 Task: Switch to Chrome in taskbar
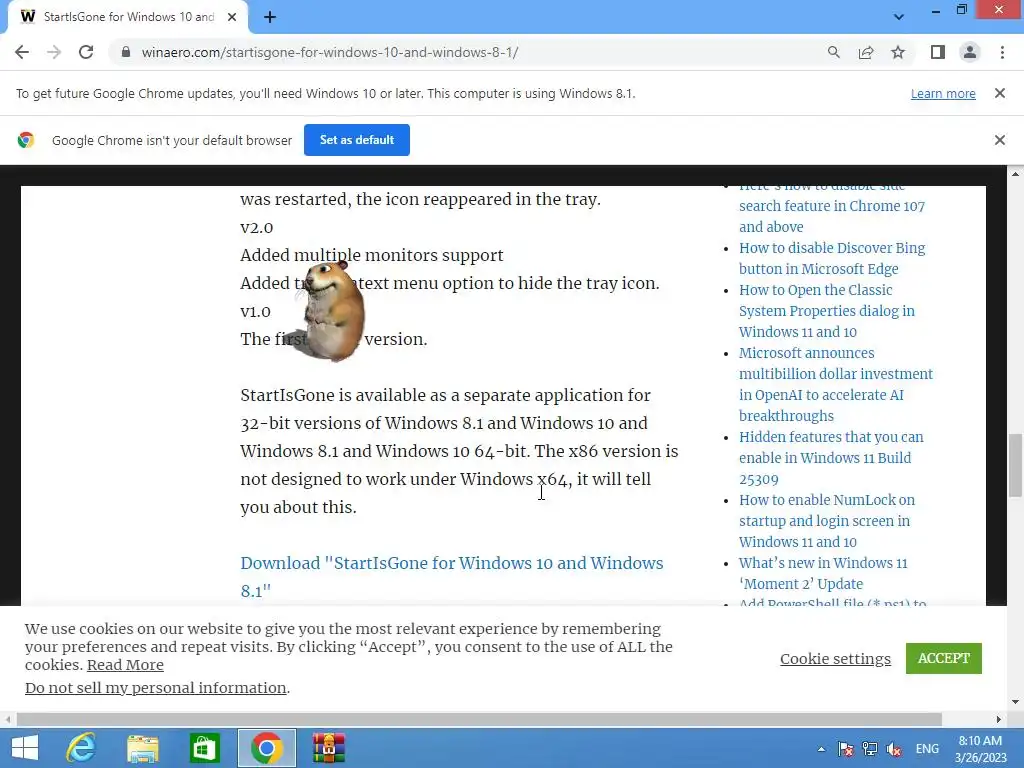pyautogui.click(x=266, y=748)
